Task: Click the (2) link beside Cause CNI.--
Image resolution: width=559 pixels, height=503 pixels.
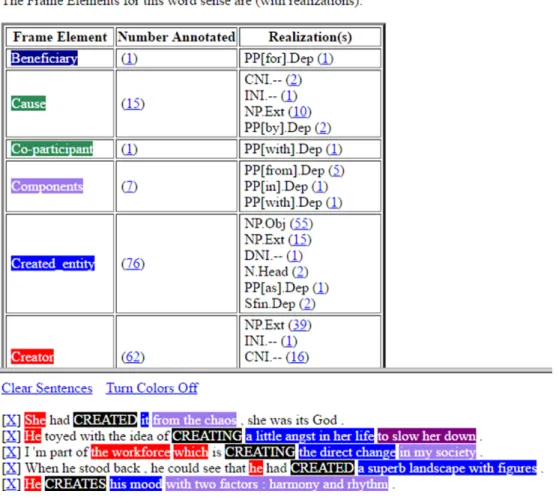Action: (x=294, y=79)
